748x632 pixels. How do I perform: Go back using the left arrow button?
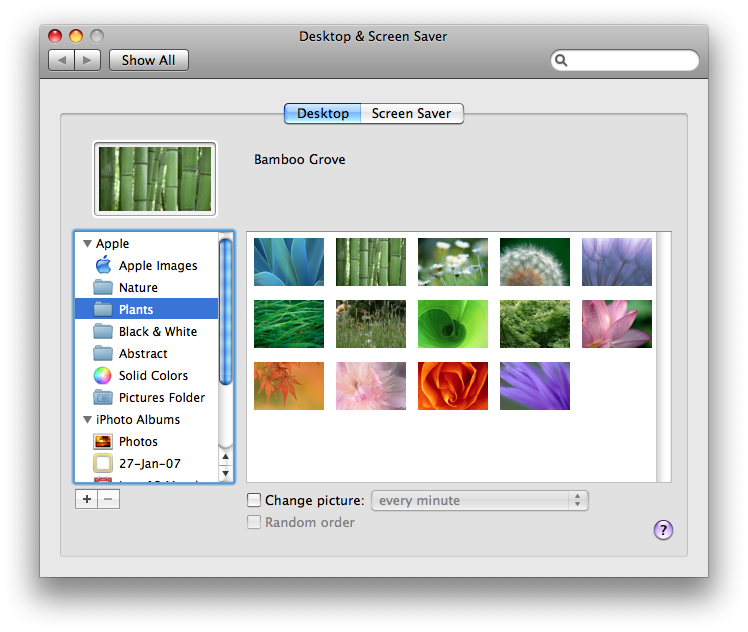[61, 60]
